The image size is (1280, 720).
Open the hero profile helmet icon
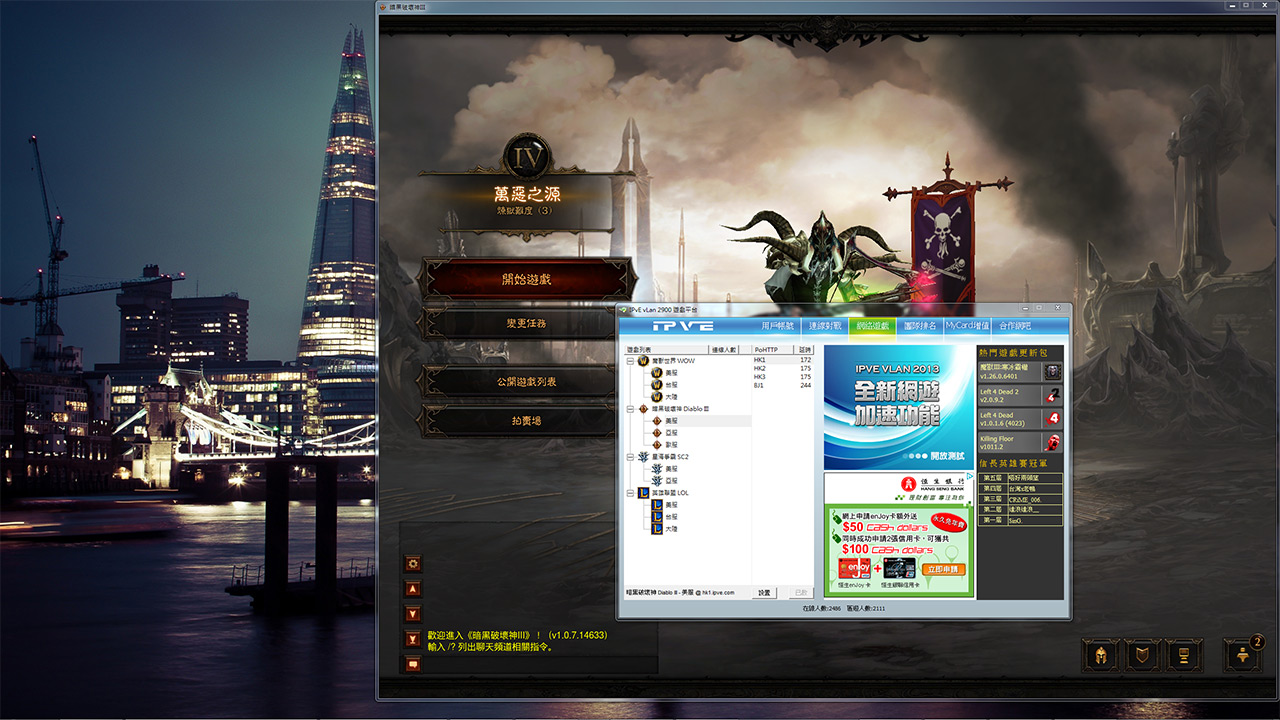(x=1100, y=655)
